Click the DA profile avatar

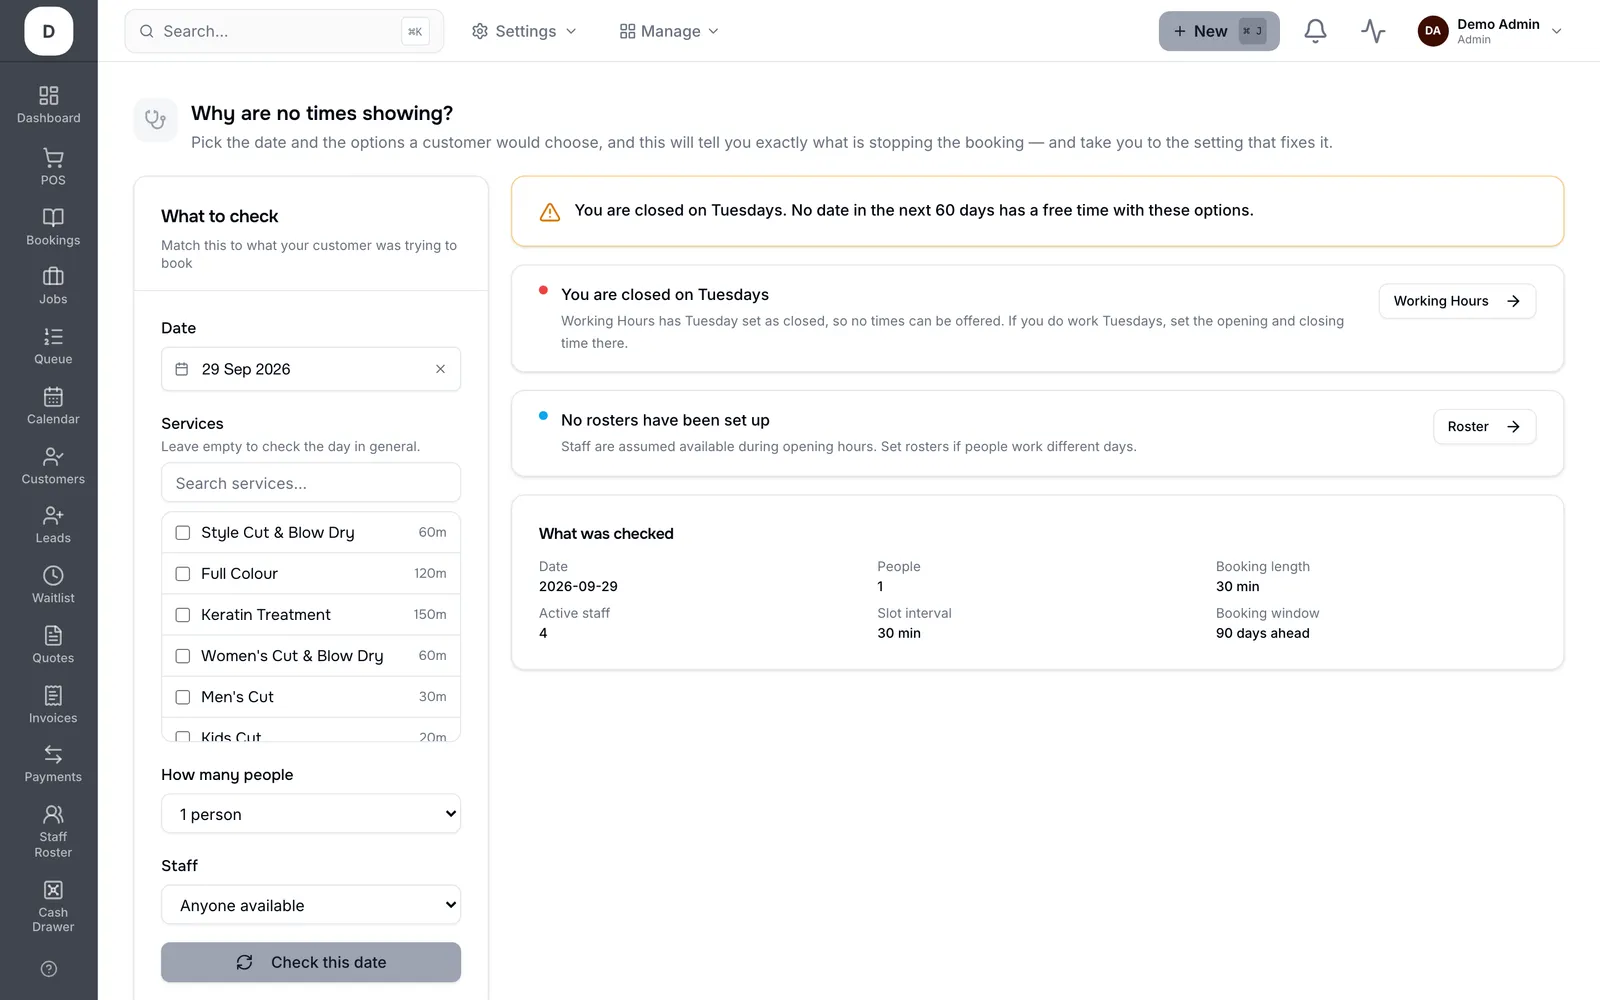pos(1433,31)
